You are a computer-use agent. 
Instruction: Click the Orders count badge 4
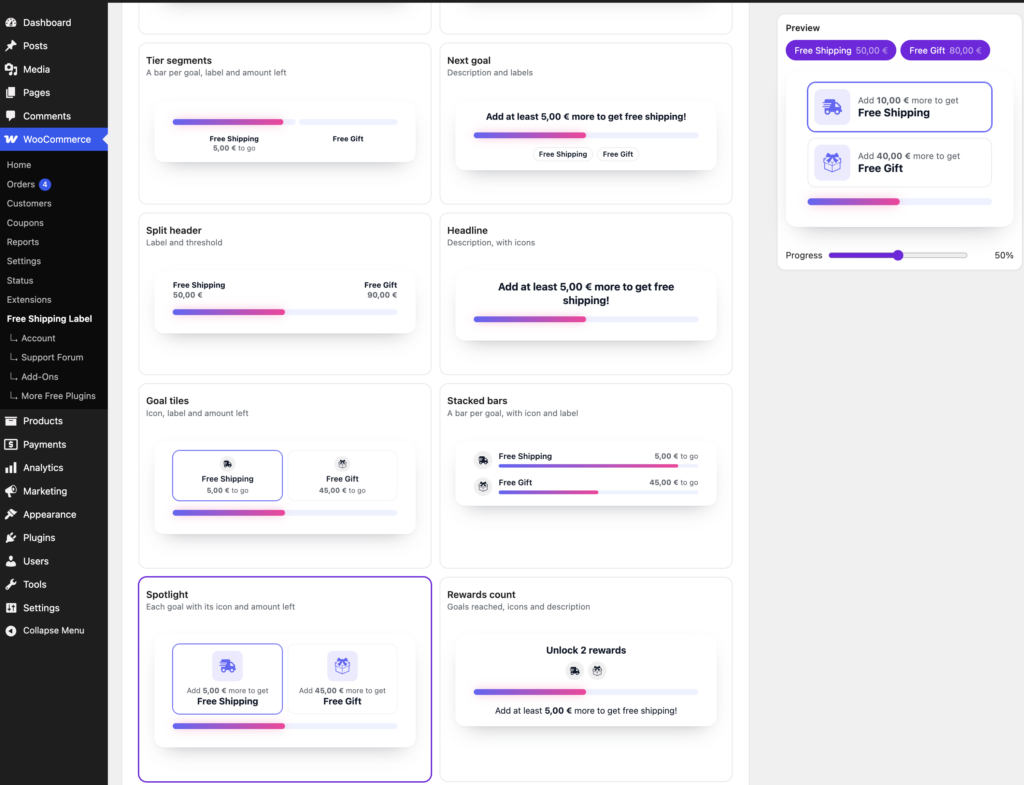pyautogui.click(x=45, y=184)
